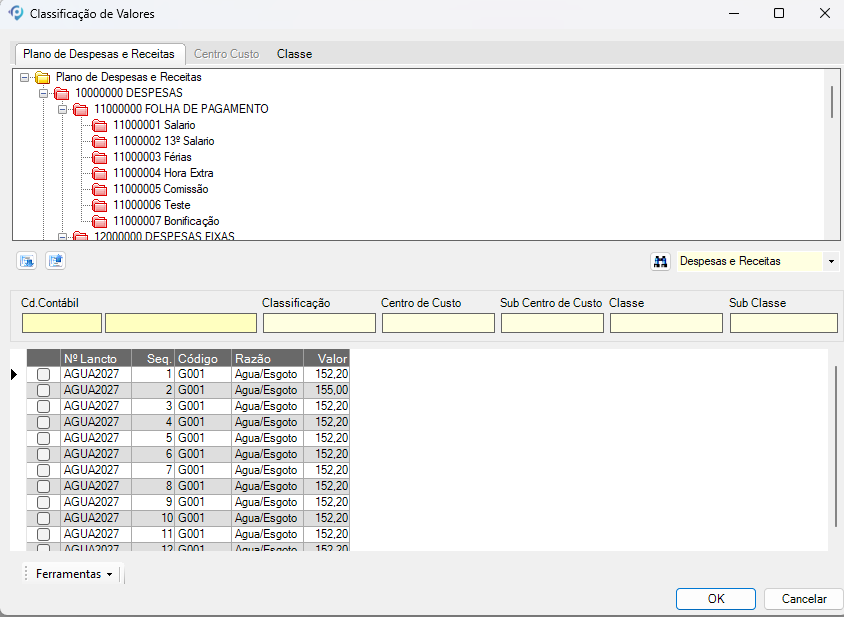Collapse the 11000000 FOLHA DE PAGAMENTO node

coord(63,109)
